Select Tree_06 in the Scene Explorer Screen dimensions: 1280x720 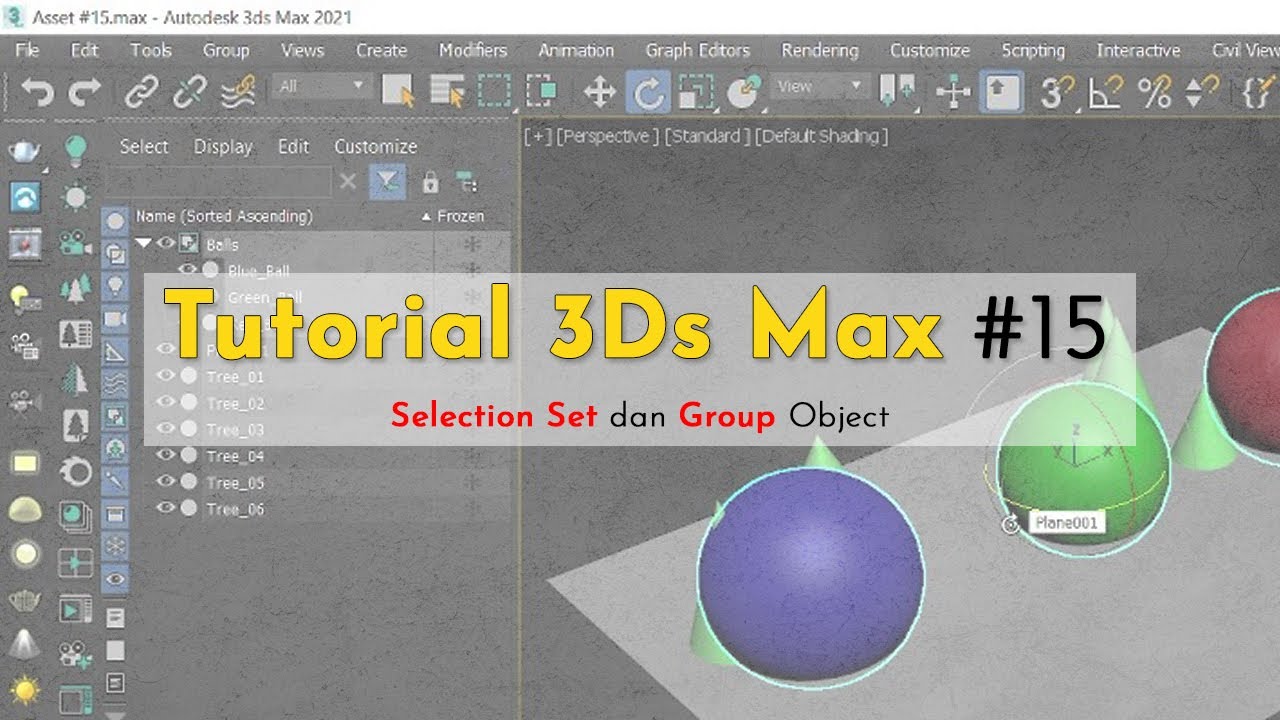(235, 509)
